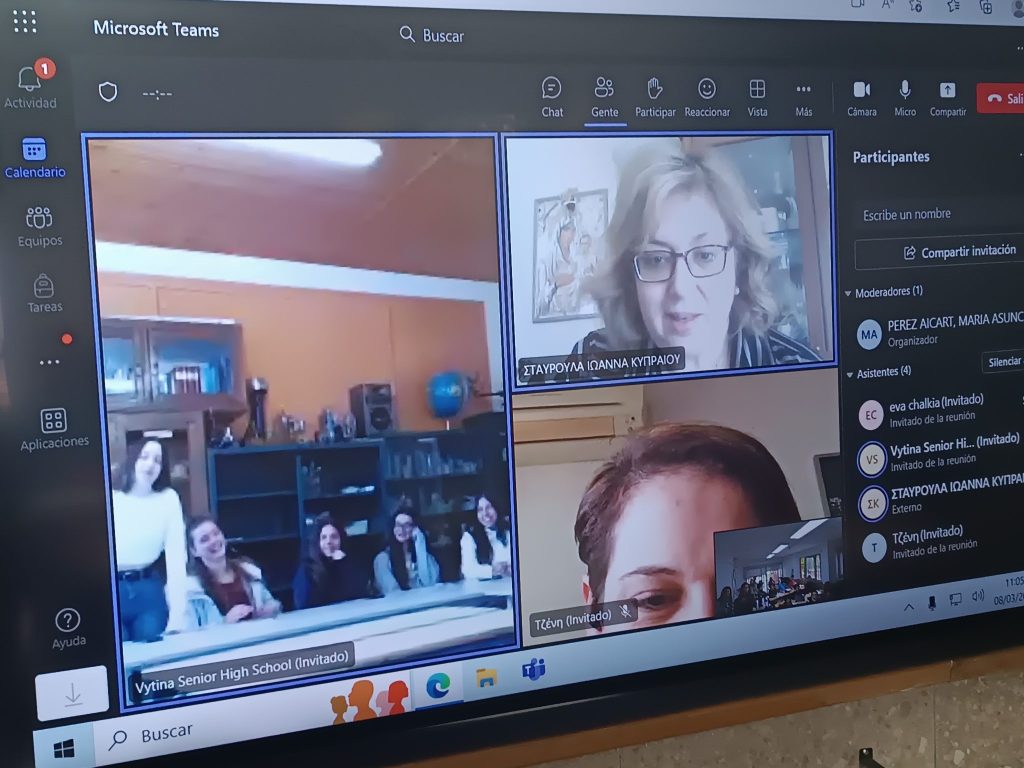Open the Gente participants panel

[604, 96]
